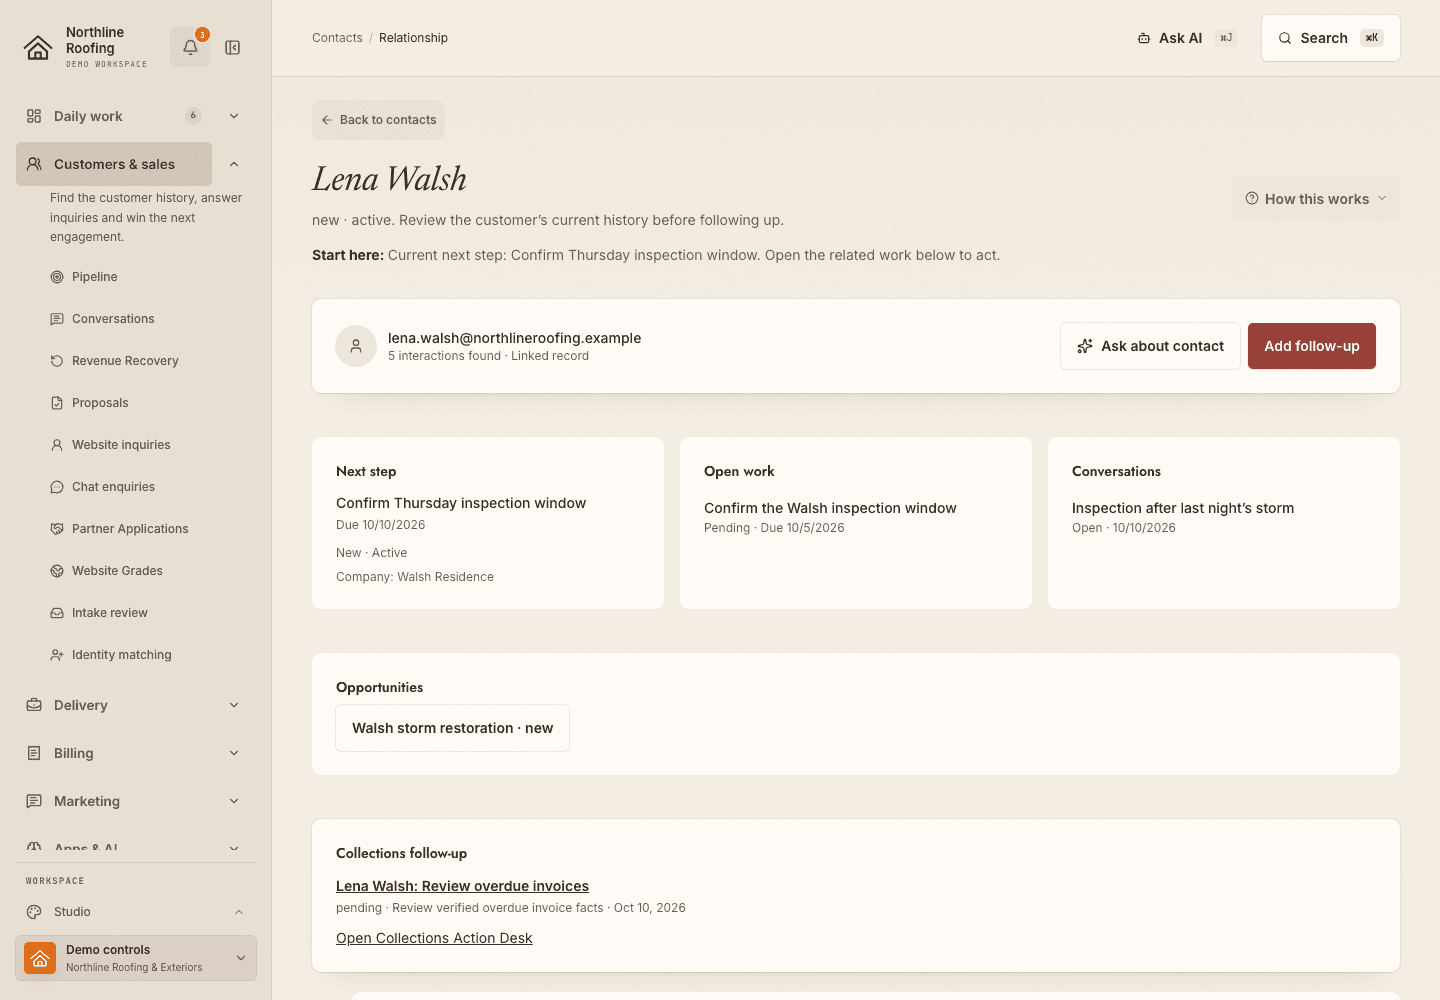The width and height of the screenshot is (1440, 1000).
Task: Open the Search box
Action: pyautogui.click(x=1331, y=38)
